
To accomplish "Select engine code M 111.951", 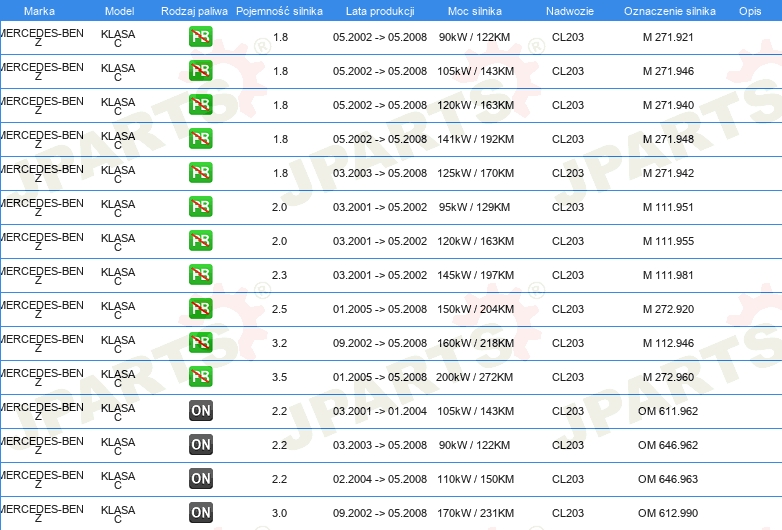I will click(x=668, y=207).
